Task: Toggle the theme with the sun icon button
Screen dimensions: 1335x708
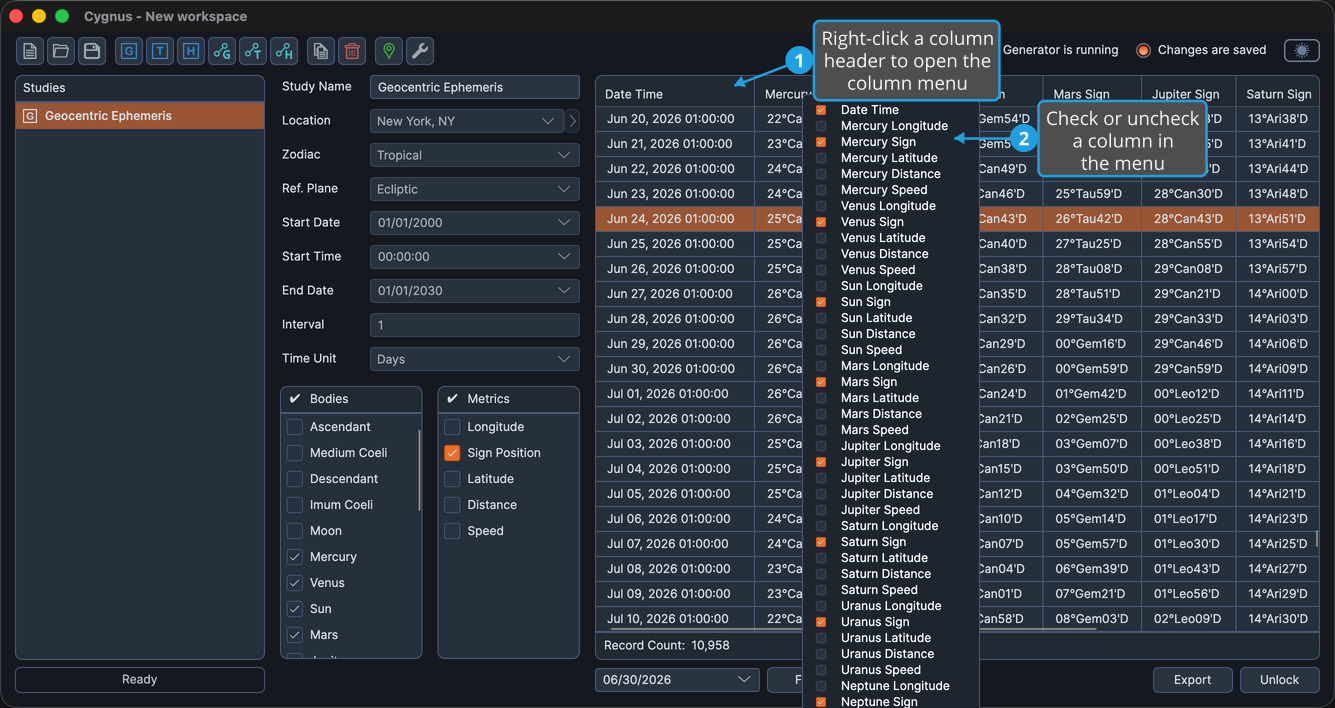Action: pos(1302,50)
